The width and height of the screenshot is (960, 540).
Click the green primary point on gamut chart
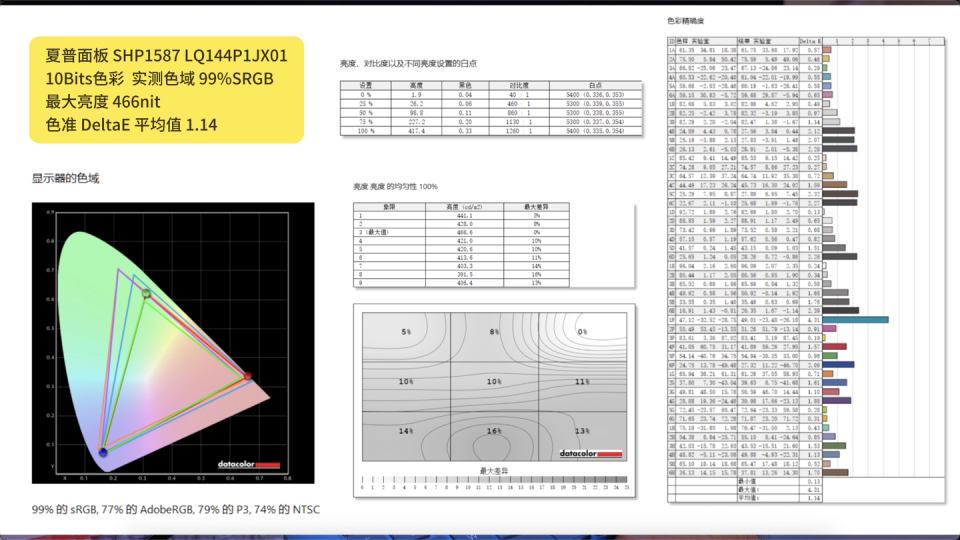click(146, 294)
